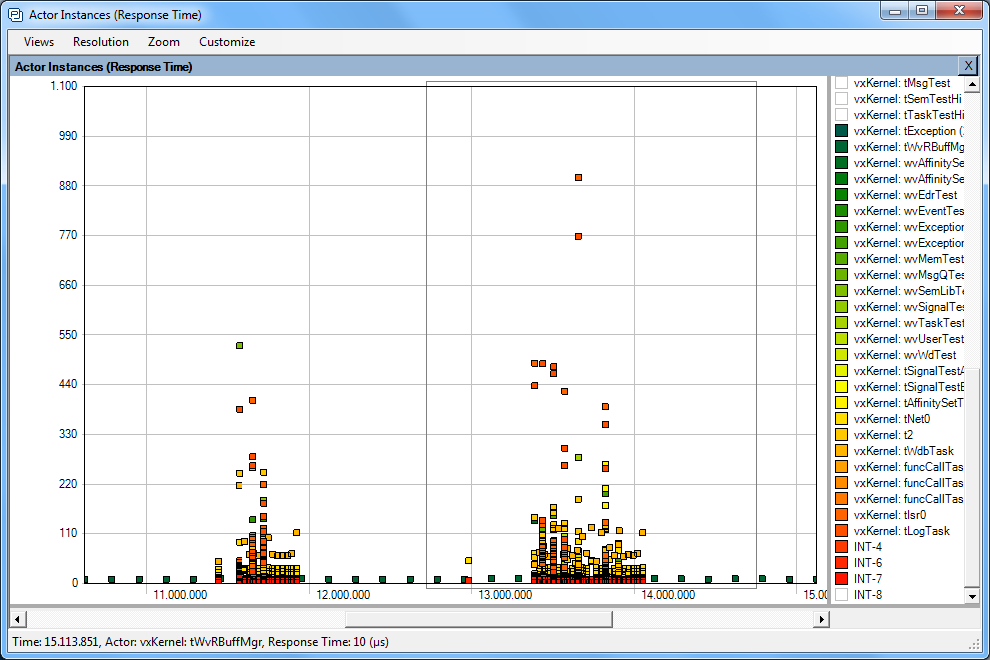The width and height of the screenshot is (990, 660).
Task: Click the window icon in the title bar
Action: click(15, 15)
